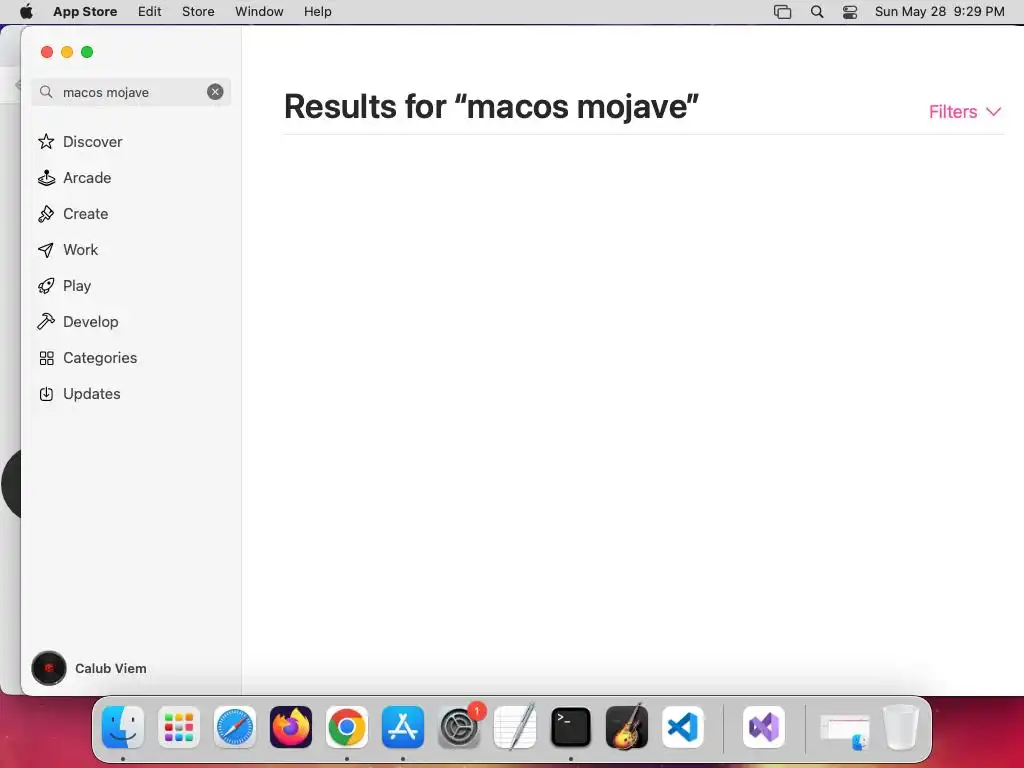Launch Safari from the Dock
This screenshot has width=1024, height=768.
(235, 727)
